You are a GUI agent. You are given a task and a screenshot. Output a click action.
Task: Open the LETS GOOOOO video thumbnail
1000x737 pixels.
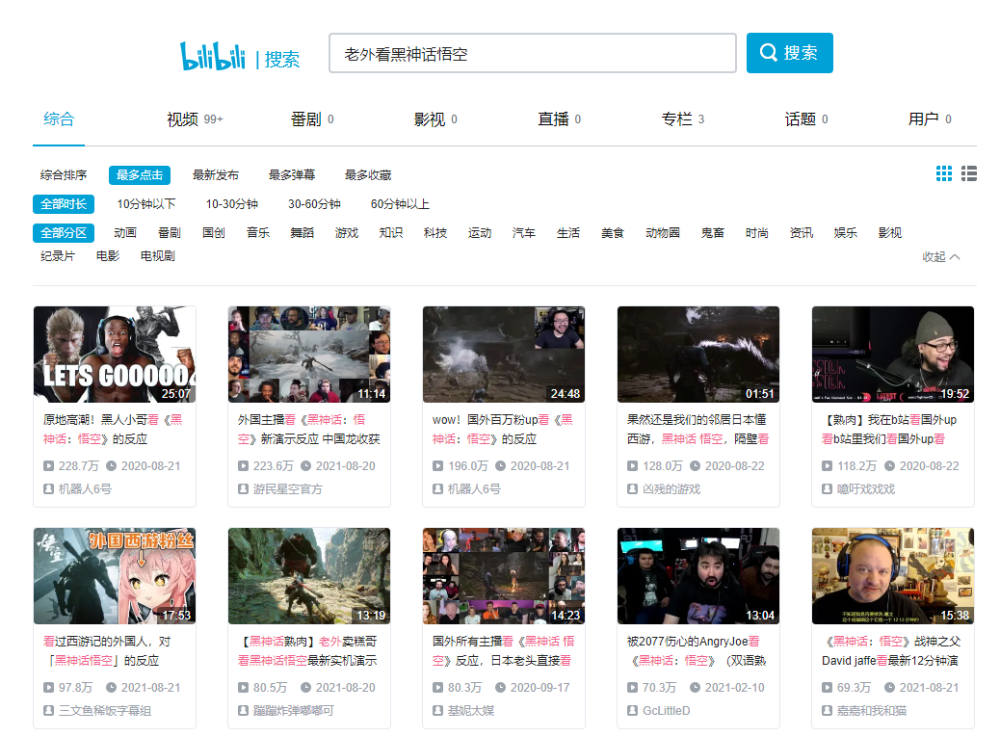(x=115, y=354)
